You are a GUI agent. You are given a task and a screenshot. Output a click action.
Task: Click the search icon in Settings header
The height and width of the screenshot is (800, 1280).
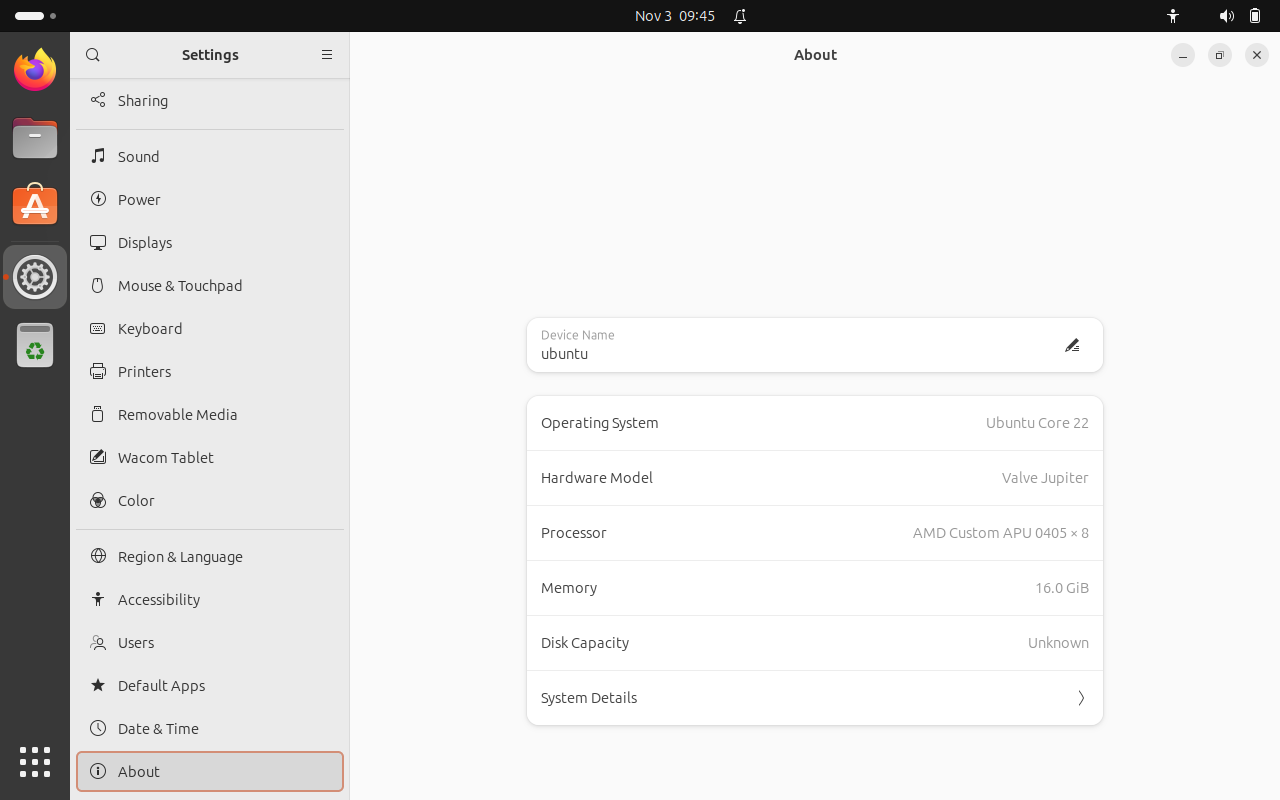(x=93, y=55)
